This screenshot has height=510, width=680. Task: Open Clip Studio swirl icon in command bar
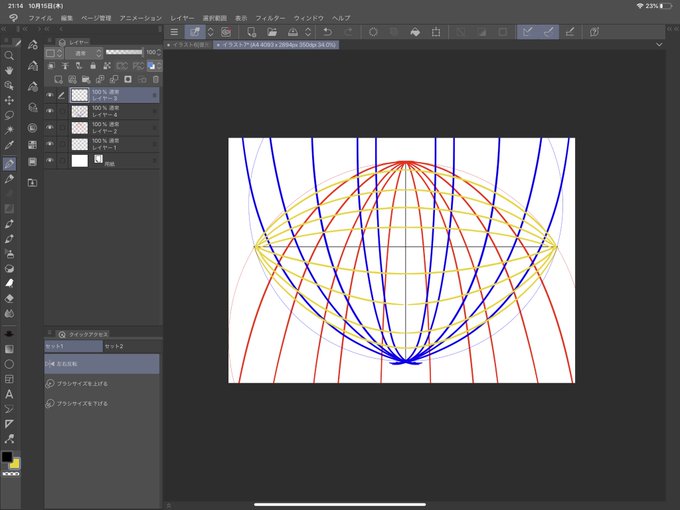[x=226, y=32]
